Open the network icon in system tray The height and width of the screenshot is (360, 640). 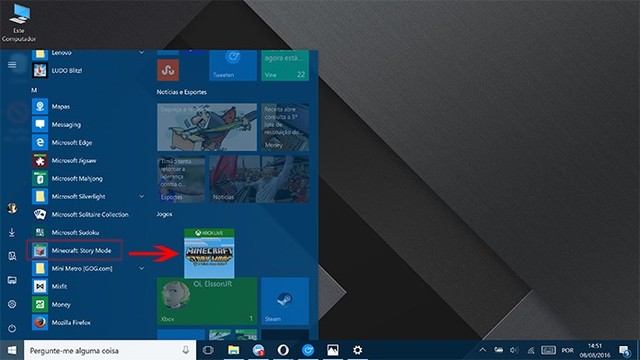[531, 350]
